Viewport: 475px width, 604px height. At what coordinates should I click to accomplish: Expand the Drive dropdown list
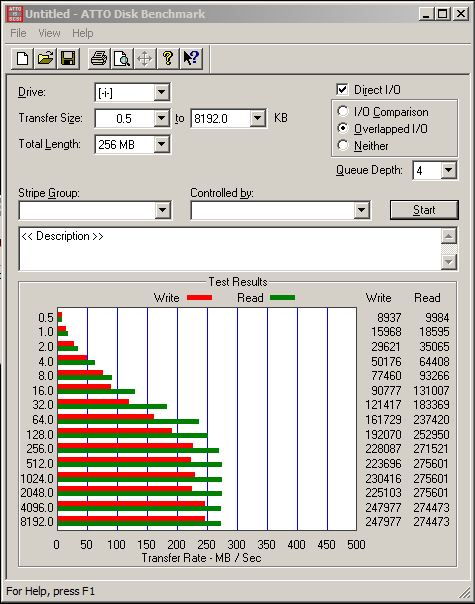tap(161, 92)
